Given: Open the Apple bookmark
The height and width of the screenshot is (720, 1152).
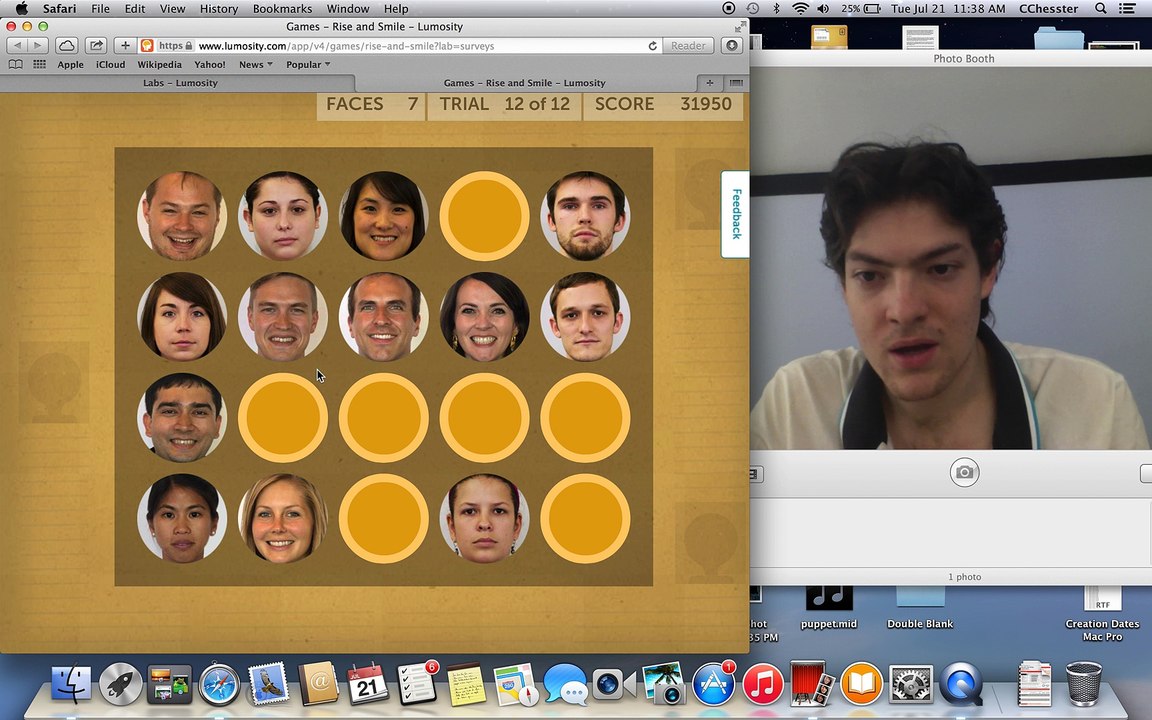Looking at the screenshot, I should coord(71,65).
